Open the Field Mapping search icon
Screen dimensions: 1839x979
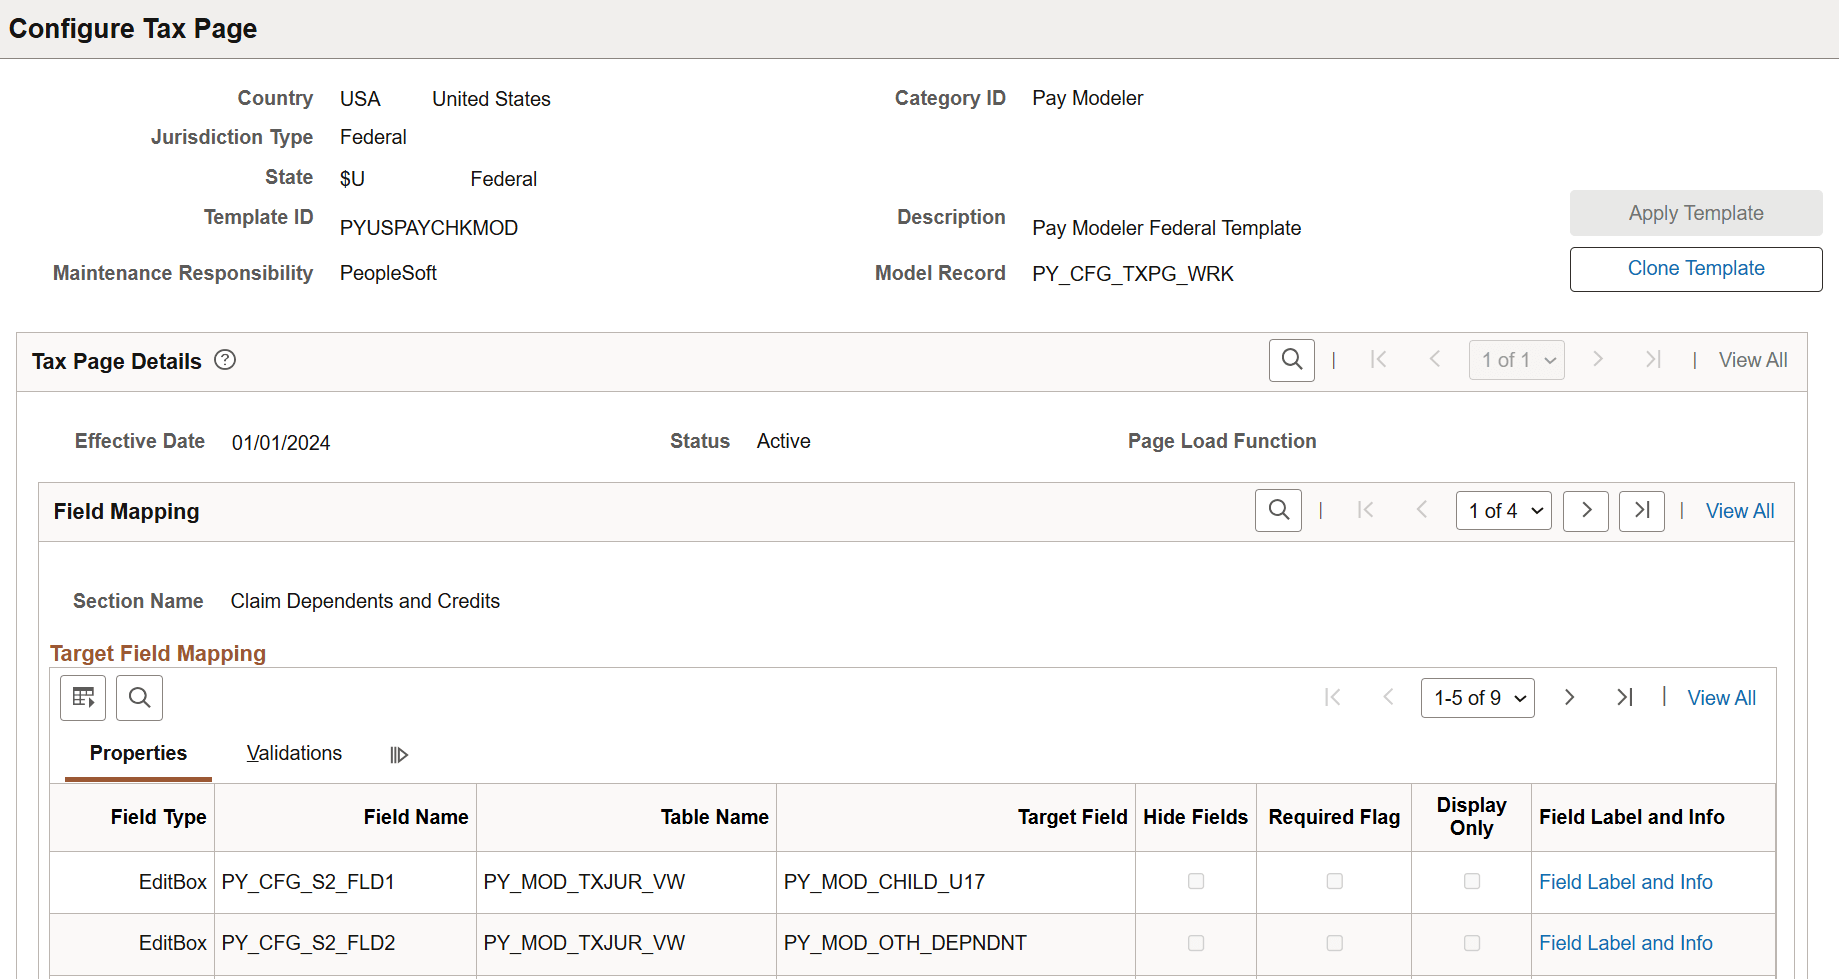click(x=1278, y=510)
